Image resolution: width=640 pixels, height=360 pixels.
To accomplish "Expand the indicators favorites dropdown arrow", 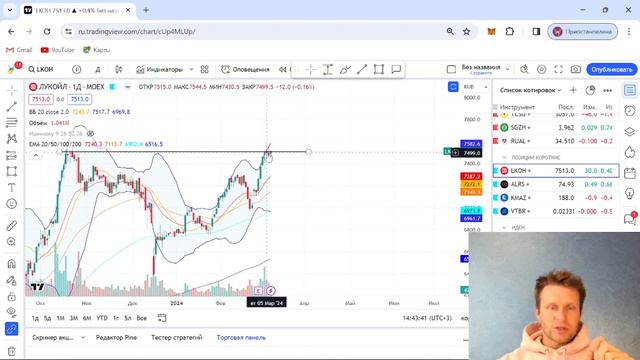I will click(x=191, y=69).
